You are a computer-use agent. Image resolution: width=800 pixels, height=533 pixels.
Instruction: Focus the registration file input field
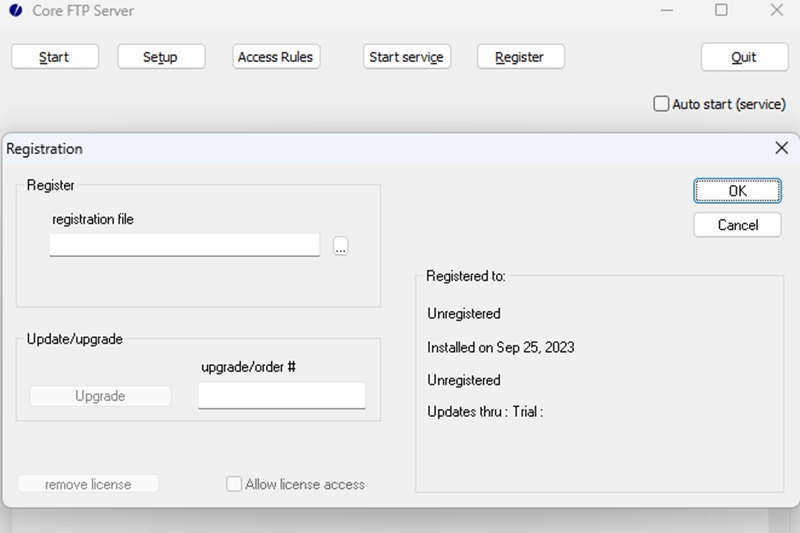coord(184,245)
